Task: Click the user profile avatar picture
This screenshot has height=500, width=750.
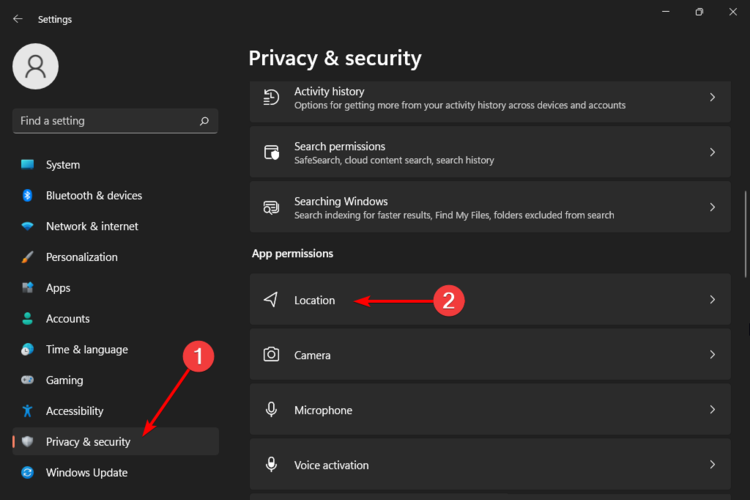Action: (35, 66)
